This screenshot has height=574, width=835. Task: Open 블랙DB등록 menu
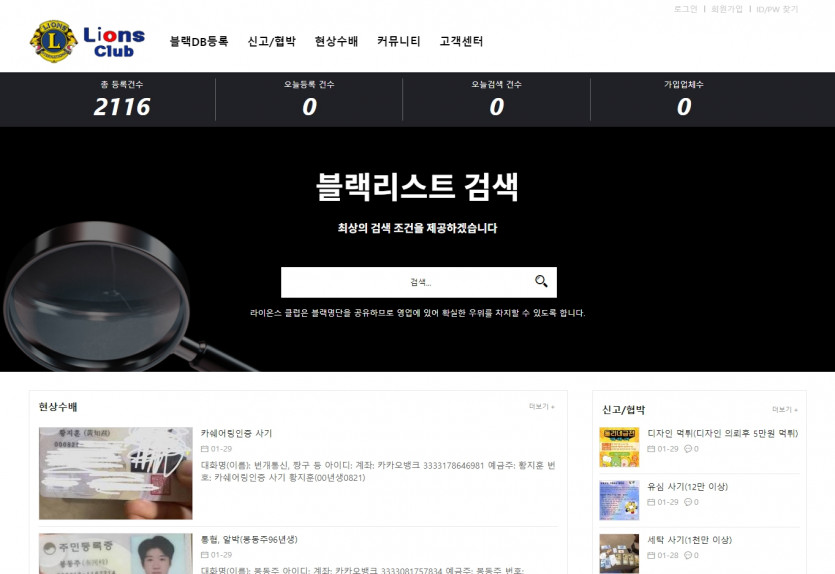199,42
